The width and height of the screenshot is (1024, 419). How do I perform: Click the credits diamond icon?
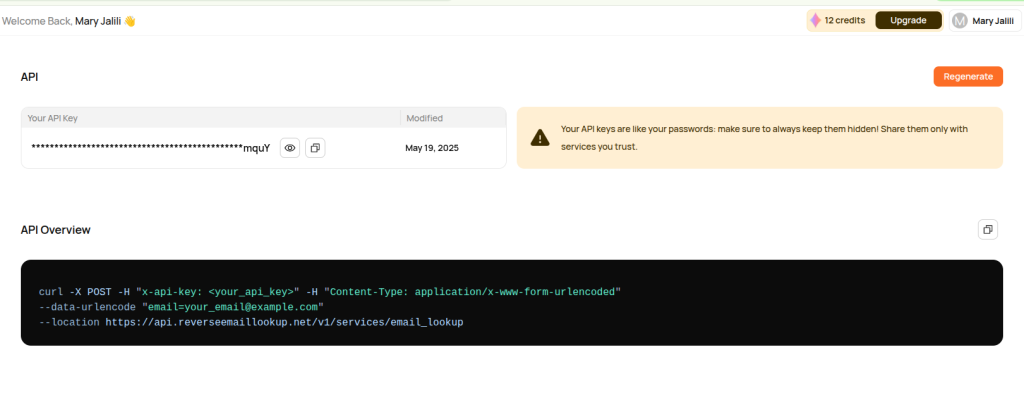pos(816,21)
